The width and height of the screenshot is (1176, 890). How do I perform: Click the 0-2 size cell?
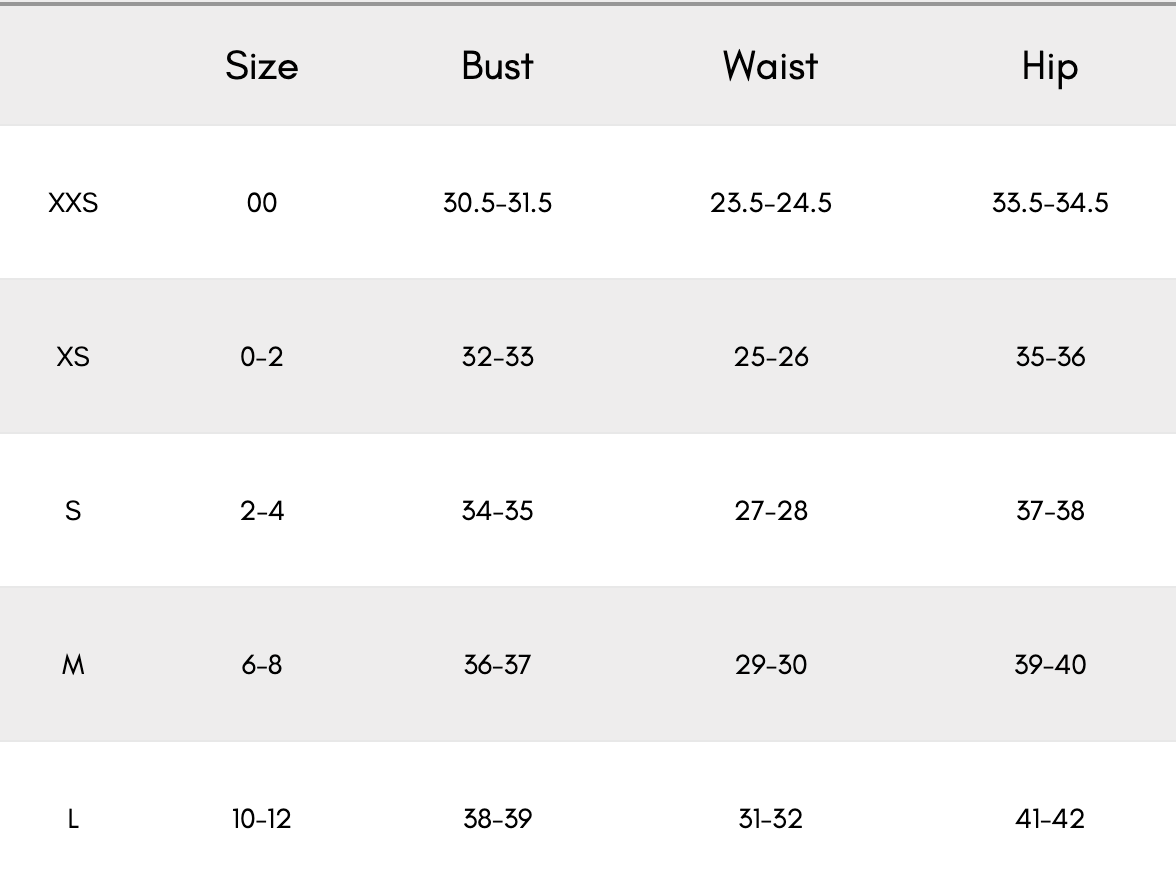coord(261,357)
